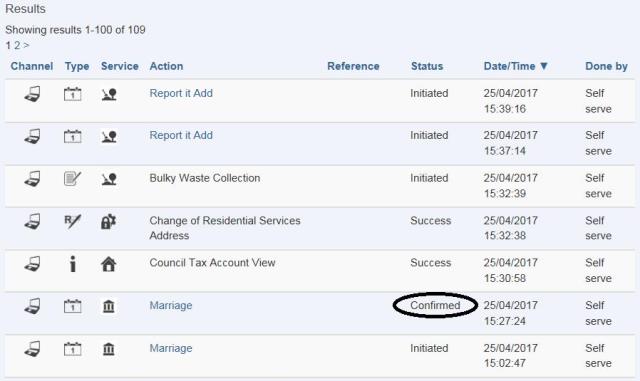The width and height of the screenshot is (640, 381).
Task: Click the date 25/04/2017 15:30:58
Action: [x=511, y=270]
